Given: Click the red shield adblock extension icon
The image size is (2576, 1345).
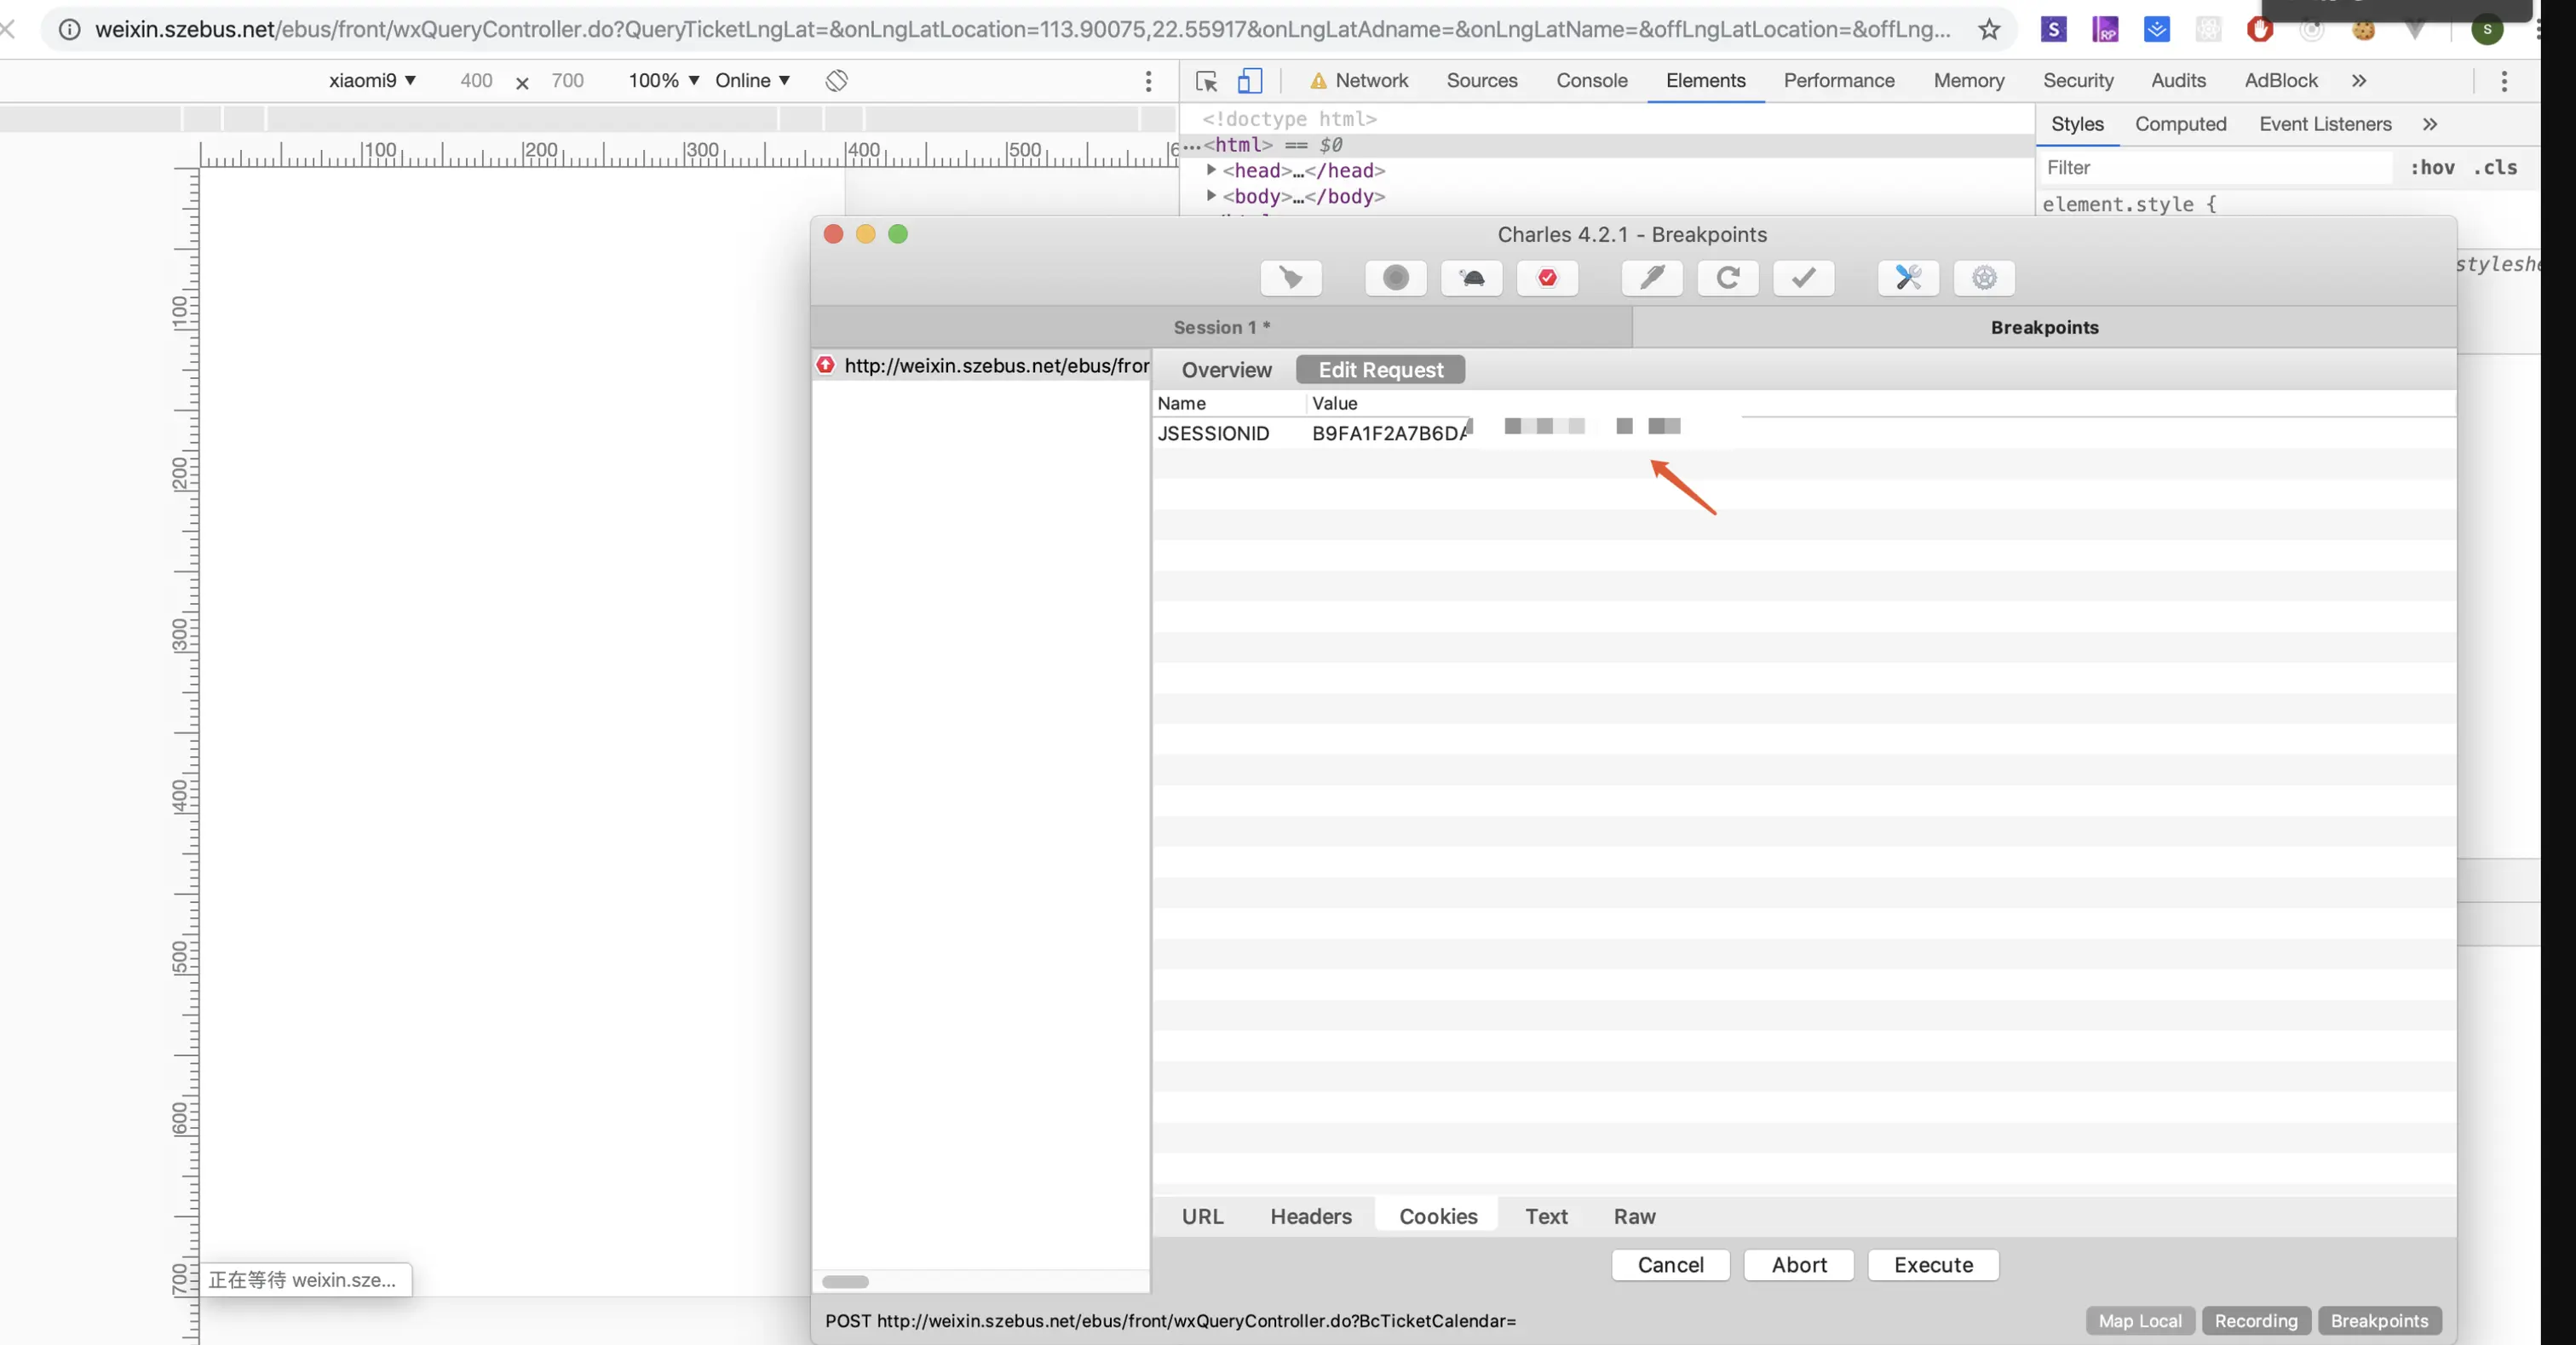Looking at the screenshot, I should pos(2260,29).
